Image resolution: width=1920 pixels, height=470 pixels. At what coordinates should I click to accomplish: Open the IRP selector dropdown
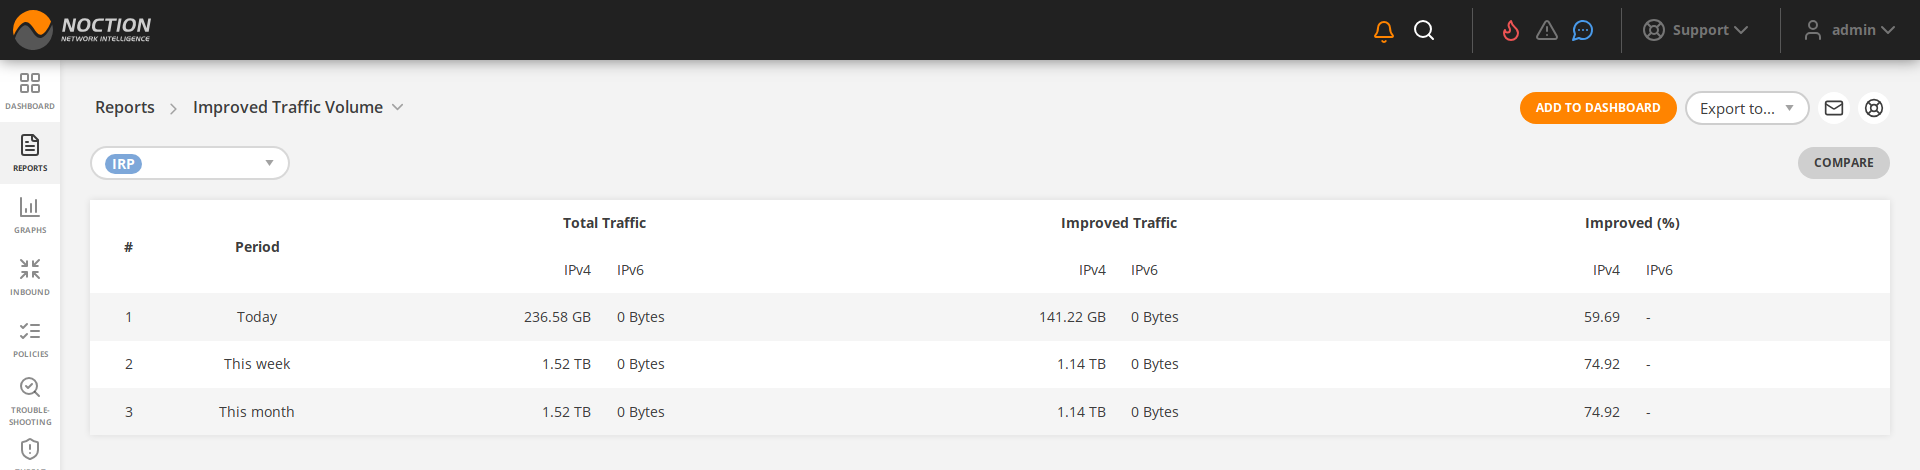click(190, 164)
